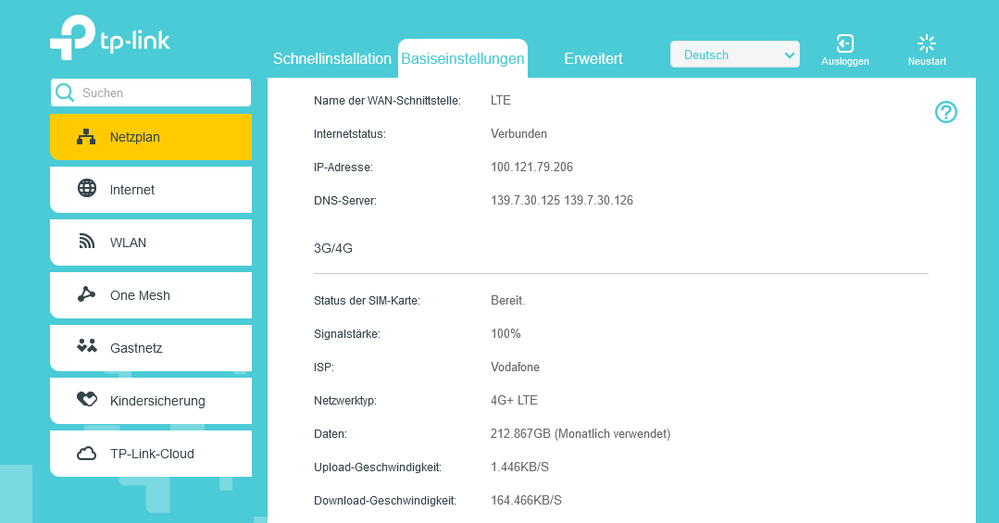Click the DNS server value 139.7.30.125 139.7.30.126
This screenshot has width=999, height=523.
[x=562, y=200]
